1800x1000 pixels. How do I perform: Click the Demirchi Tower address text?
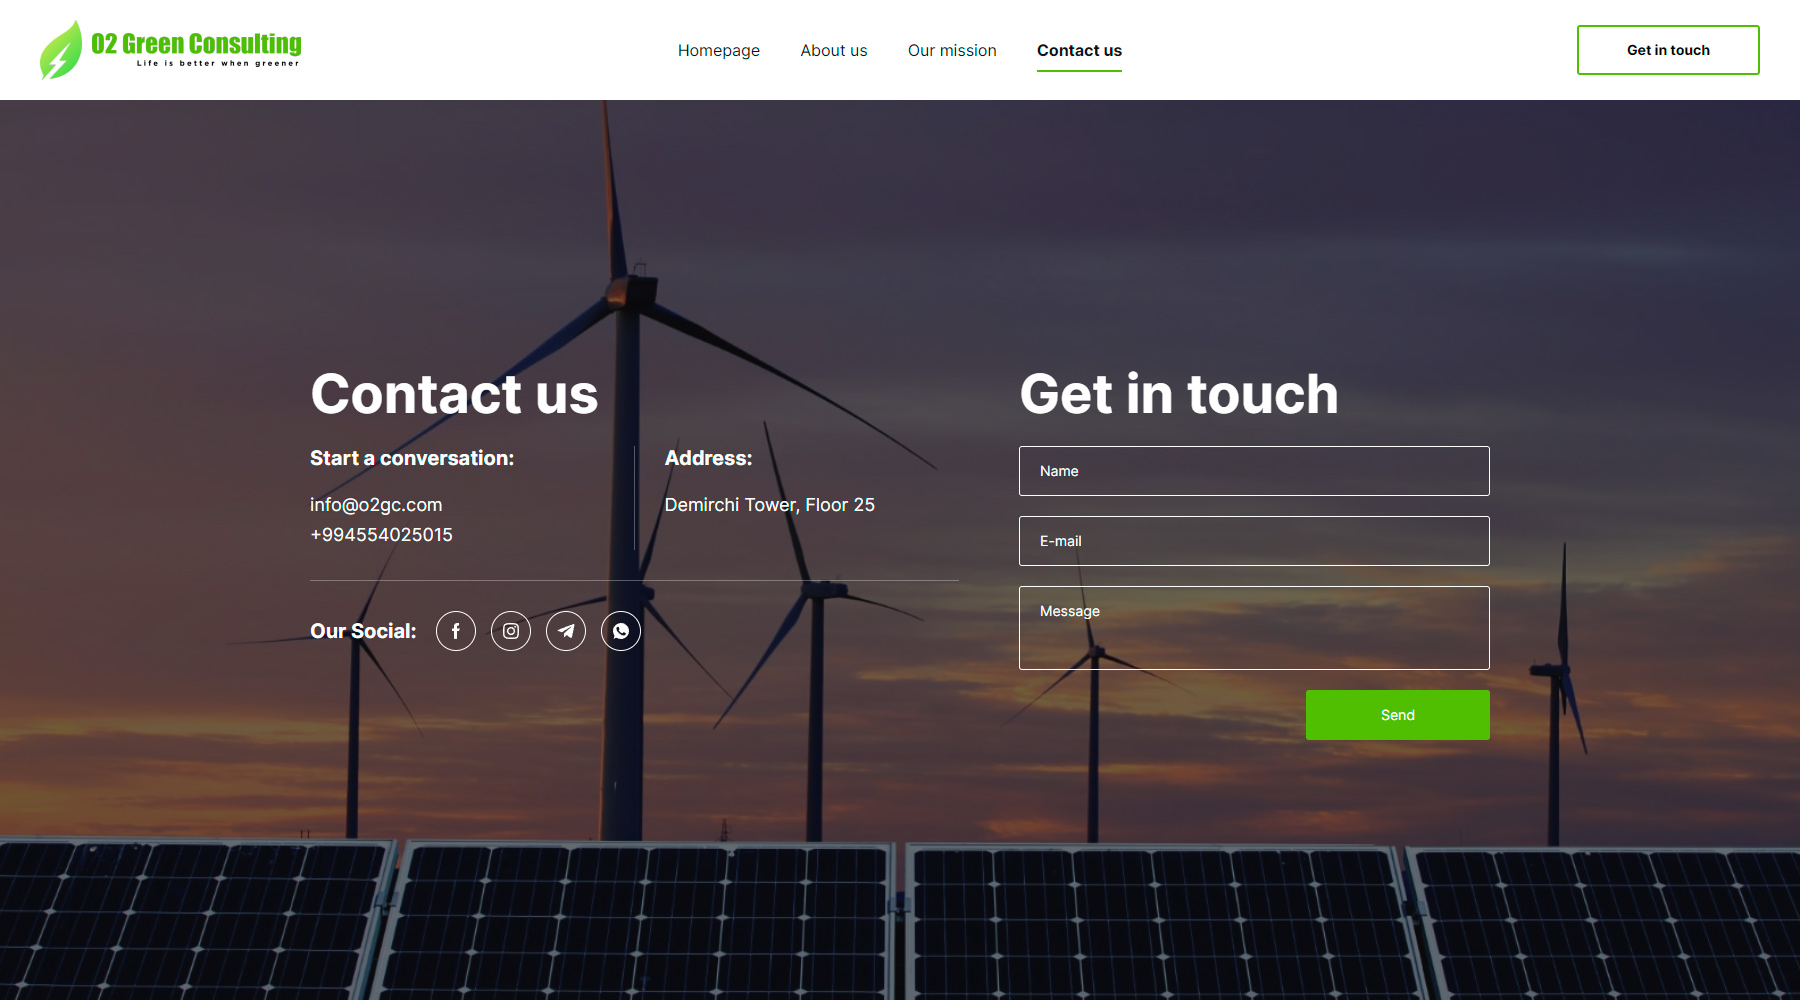coord(769,505)
